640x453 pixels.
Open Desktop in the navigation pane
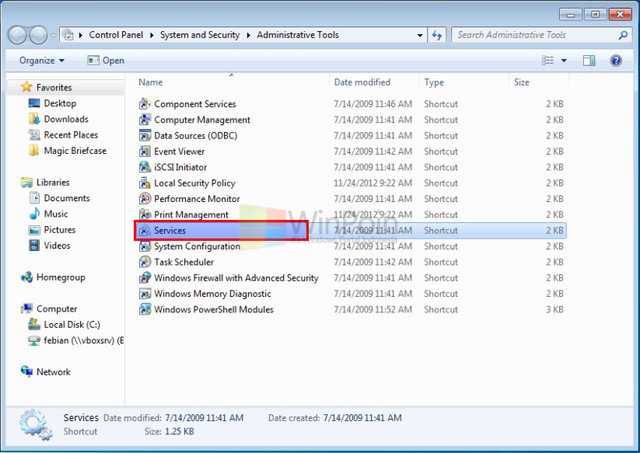click(x=60, y=103)
